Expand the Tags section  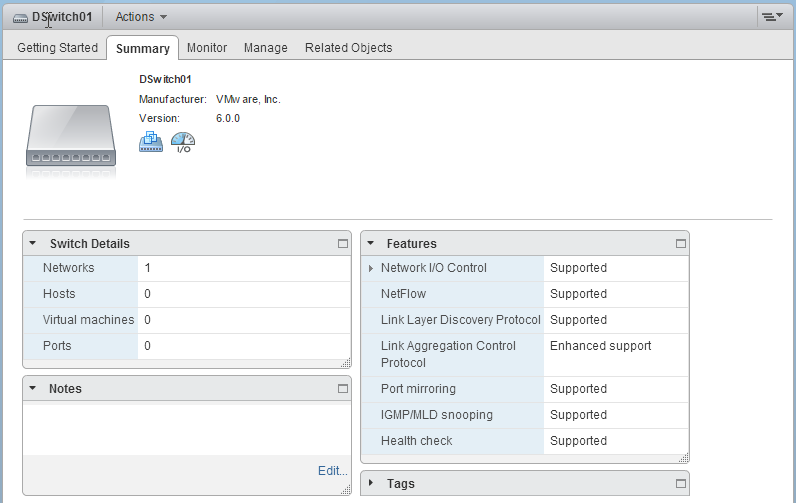coord(370,483)
